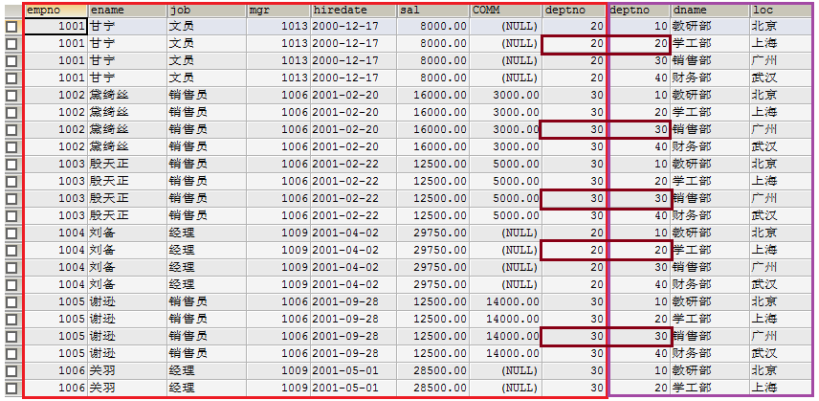Select the COMM column header
Image resolution: width=819 pixels, height=401 pixels.
pos(506,10)
